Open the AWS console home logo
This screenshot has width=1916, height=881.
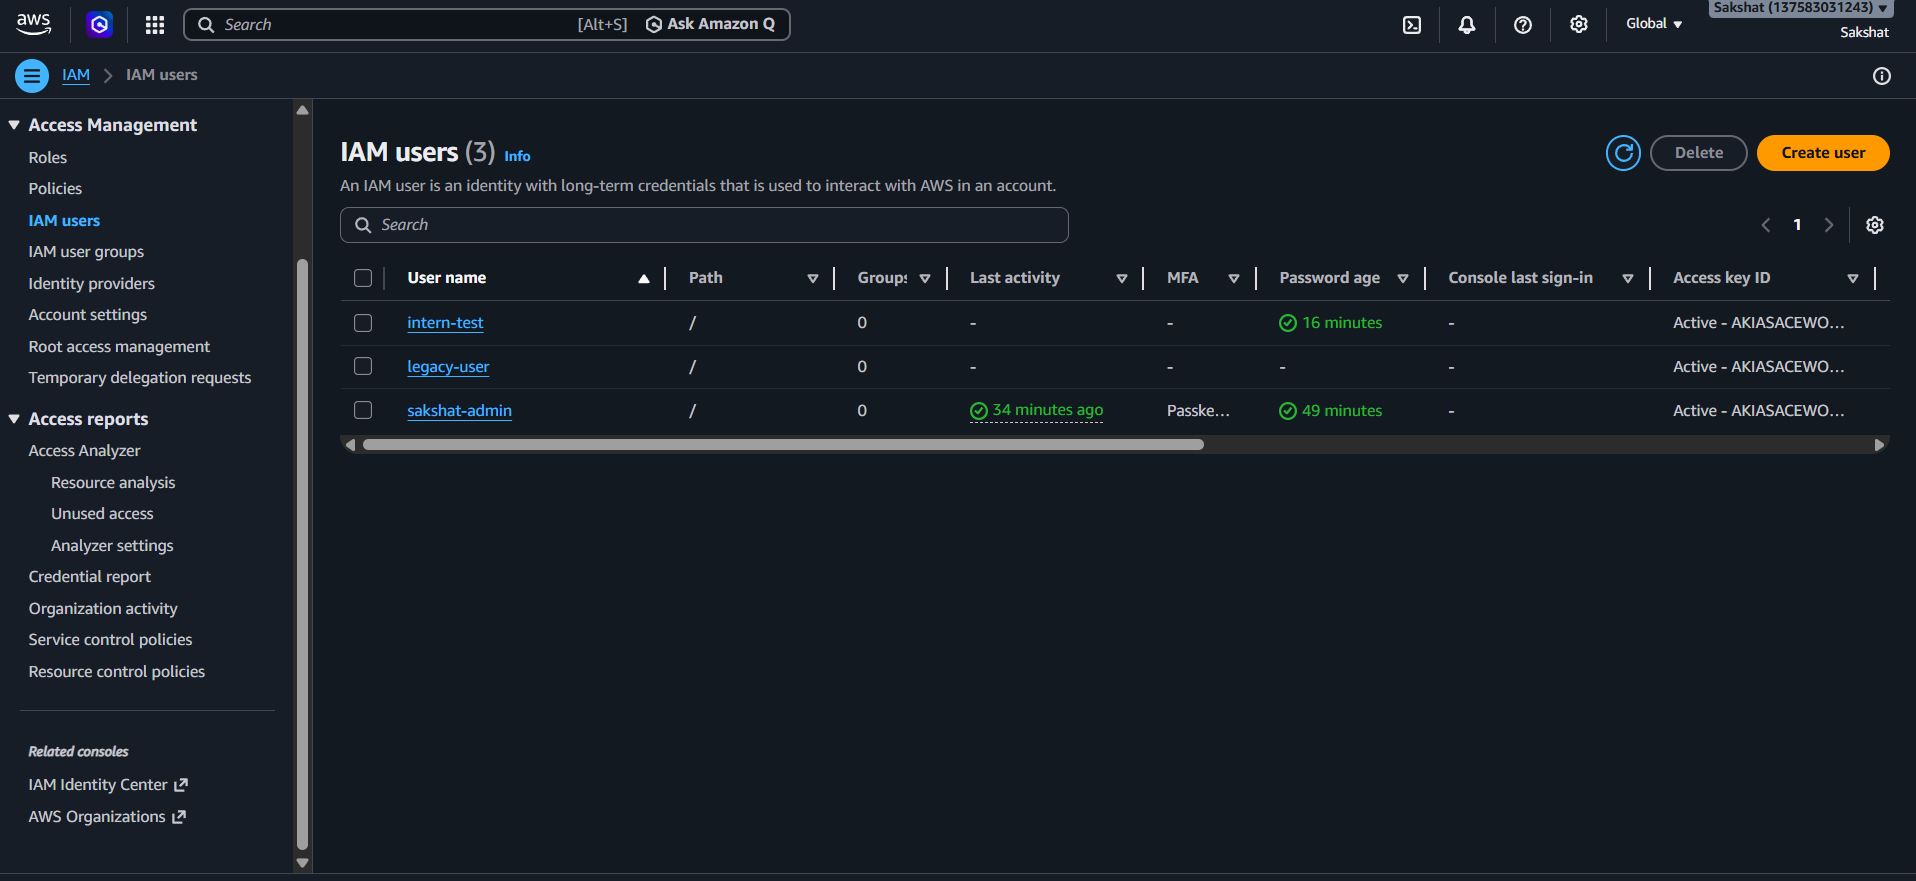(x=34, y=24)
